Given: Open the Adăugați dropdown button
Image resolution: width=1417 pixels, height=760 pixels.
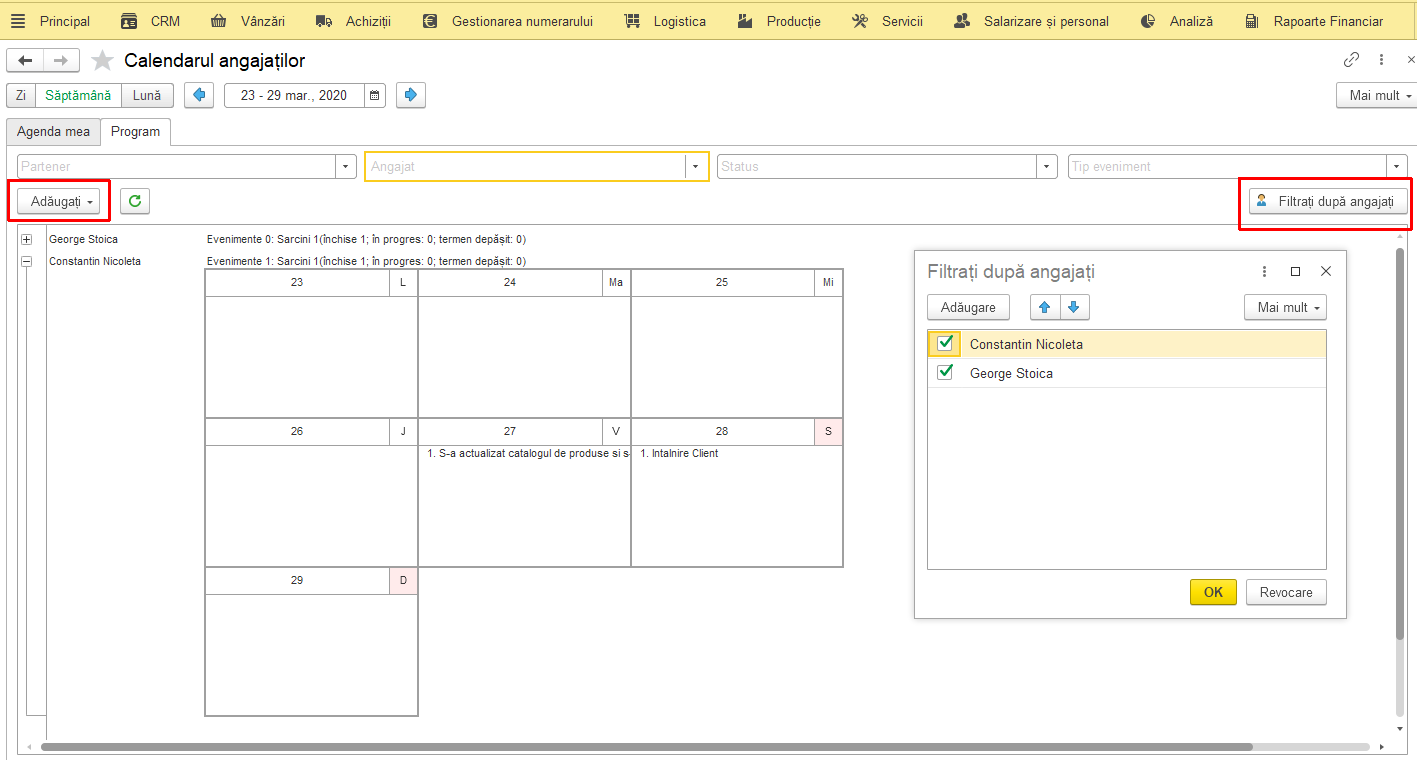Looking at the screenshot, I should click(x=59, y=201).
